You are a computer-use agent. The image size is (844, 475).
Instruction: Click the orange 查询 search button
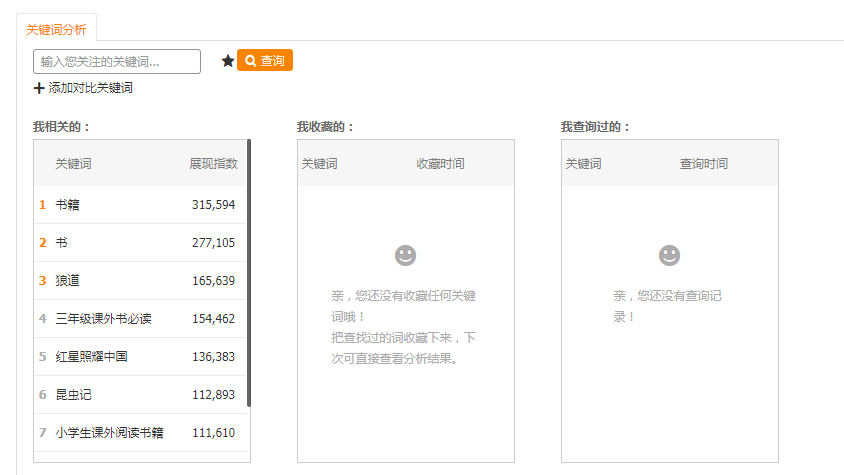point(265,61)
